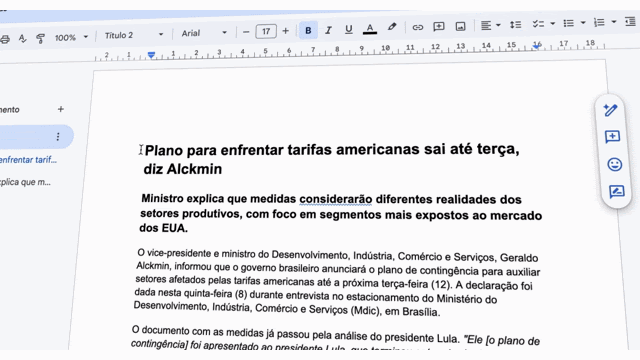This screenshot has width=640, height=360.
Task: Click the checklist icon
Action: (x=538, y=24)
